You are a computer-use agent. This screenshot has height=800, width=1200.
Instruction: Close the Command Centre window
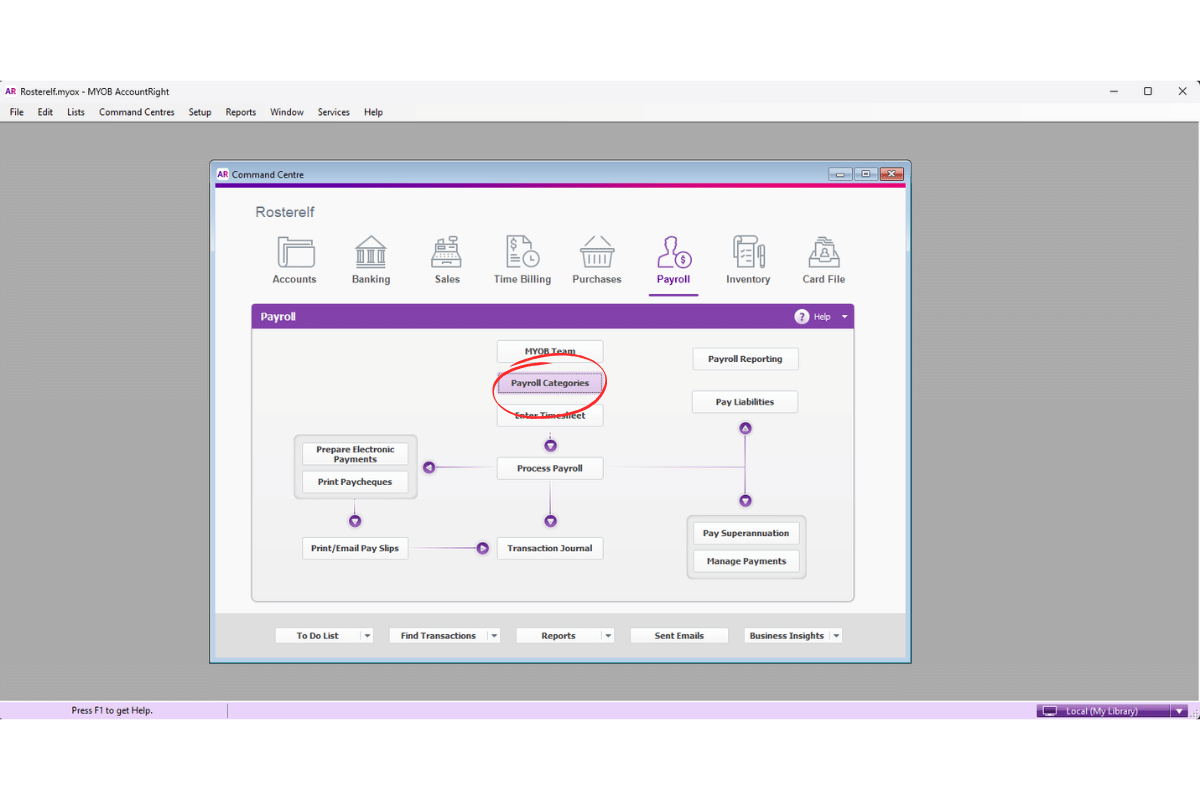tap(891, 174)
